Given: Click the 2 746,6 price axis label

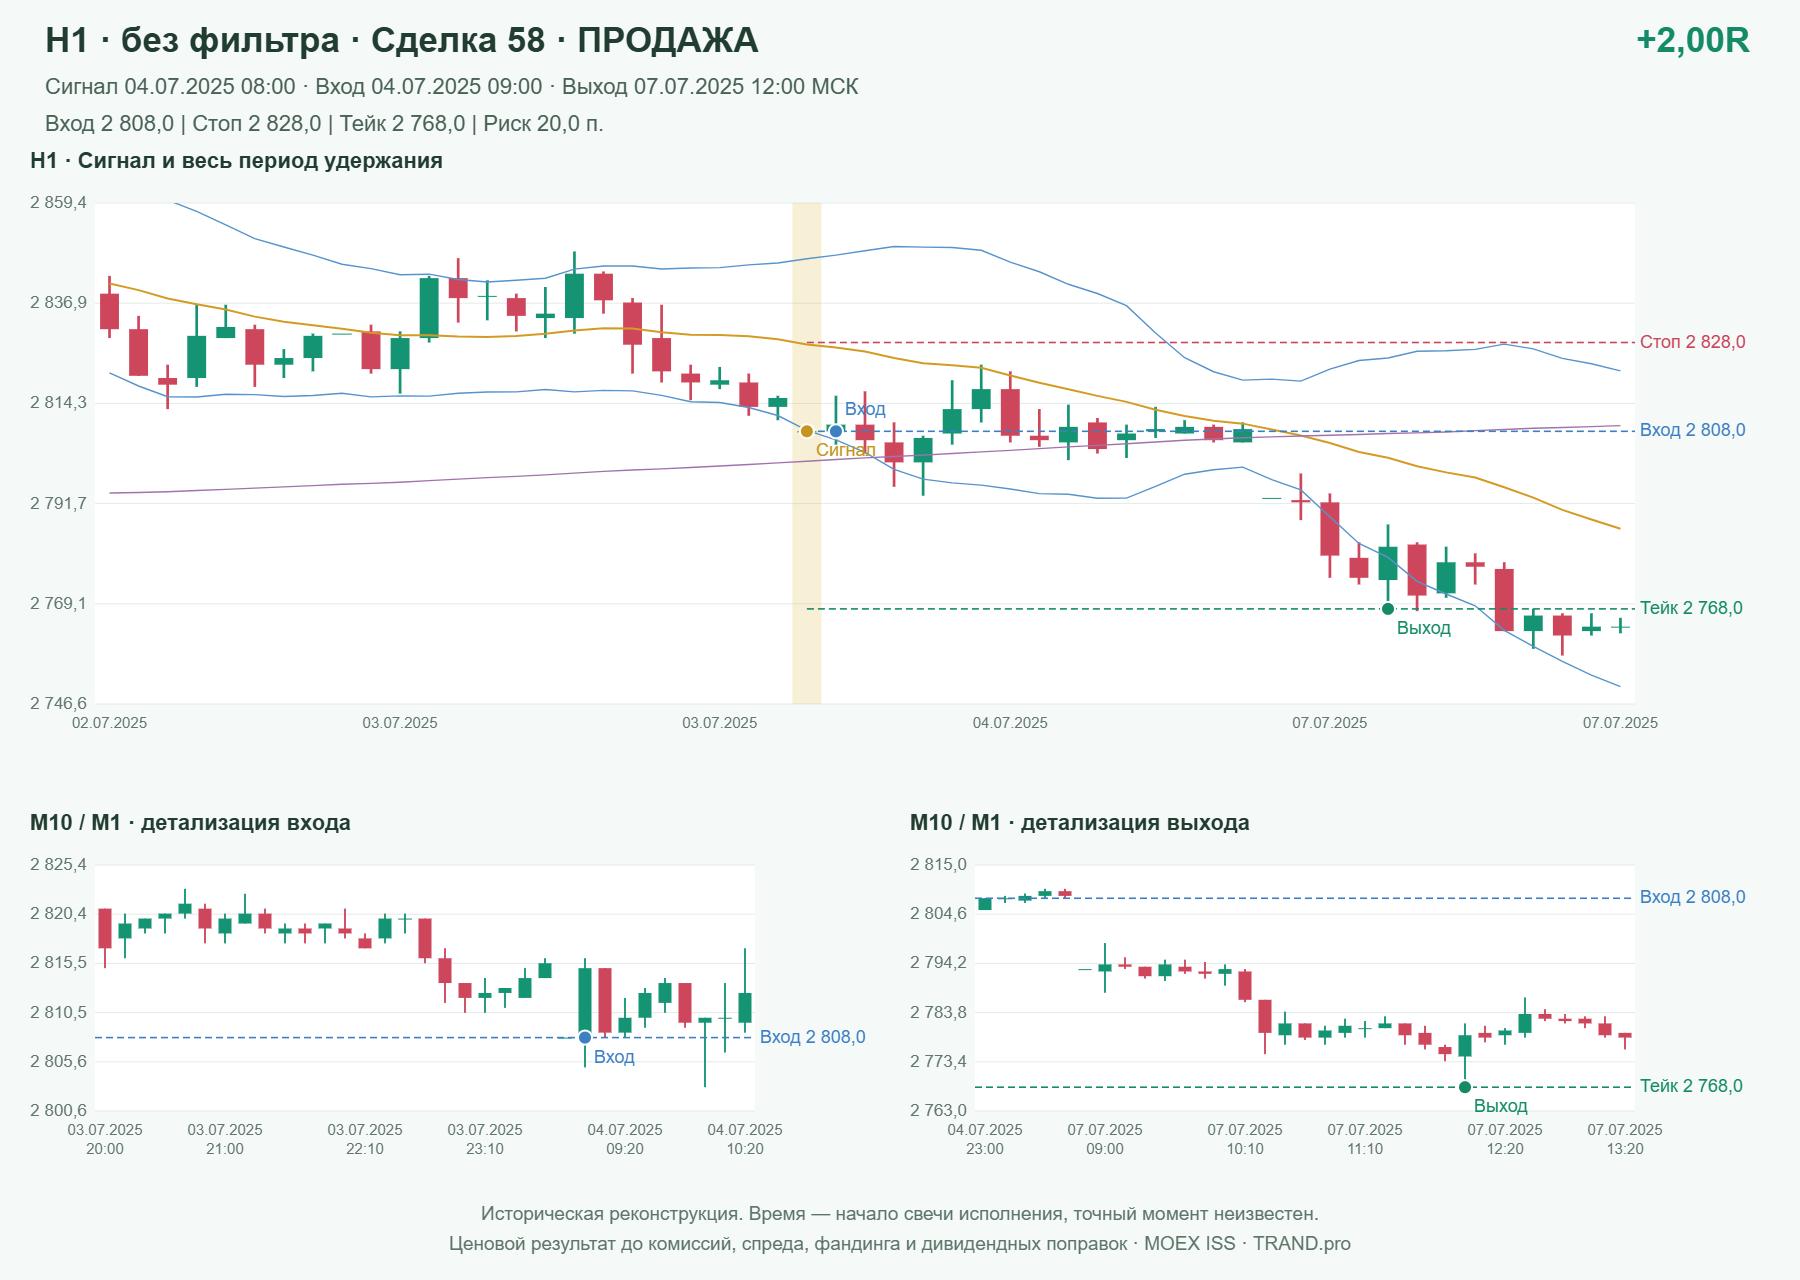Looking at the screenshot, I should [x=58, y=704].
